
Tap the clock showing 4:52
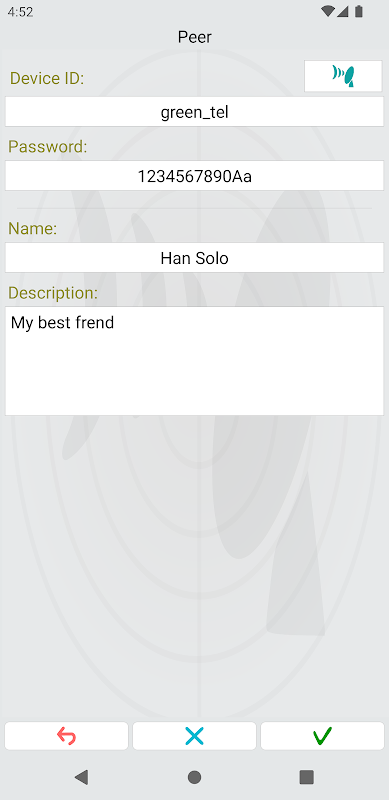click(20, 12)
